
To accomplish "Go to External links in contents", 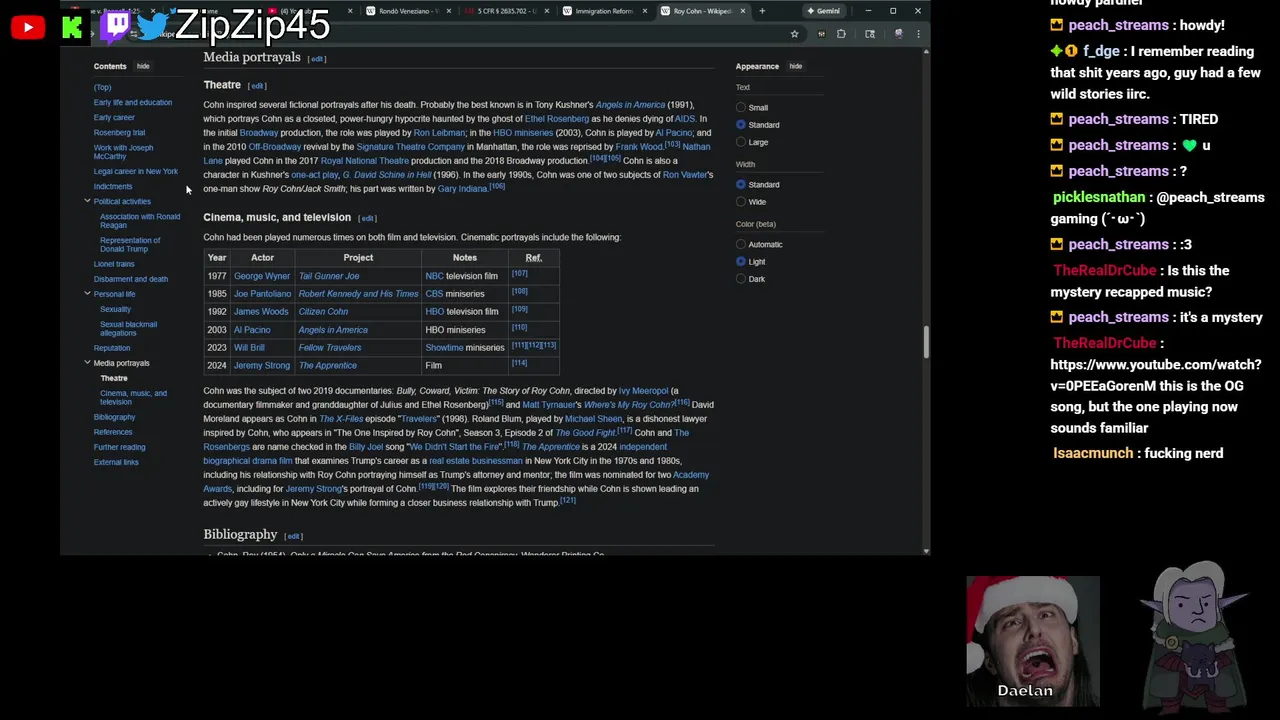I will [x=116, y=462].
